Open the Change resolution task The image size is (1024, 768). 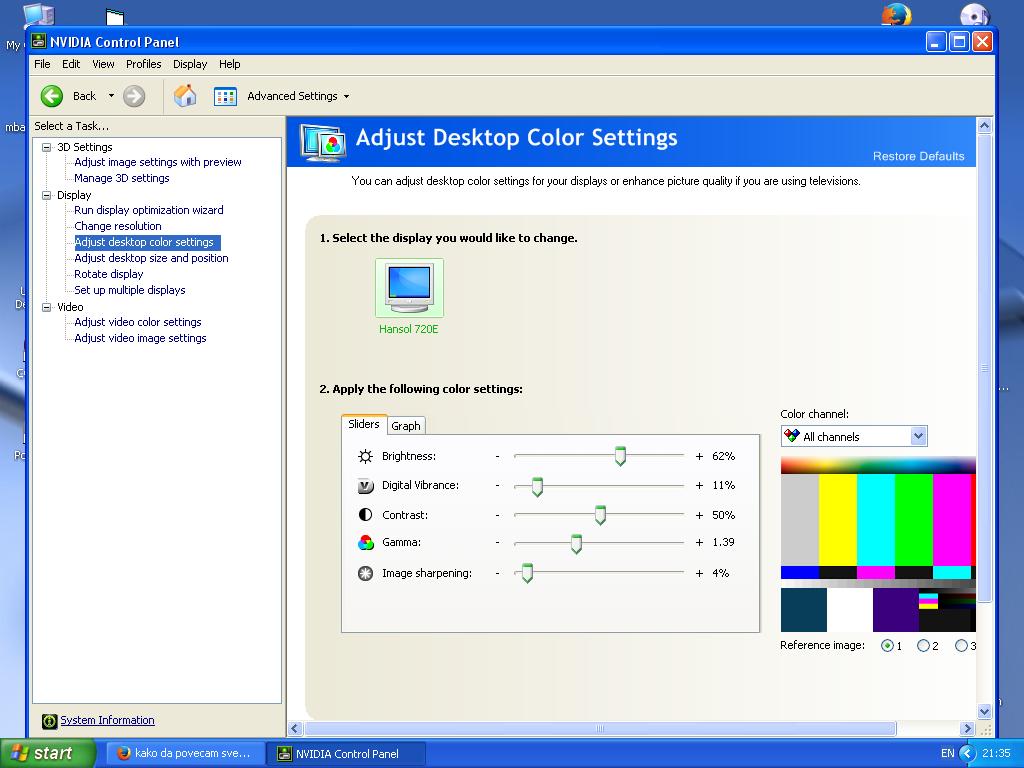[x=118, y=226]
